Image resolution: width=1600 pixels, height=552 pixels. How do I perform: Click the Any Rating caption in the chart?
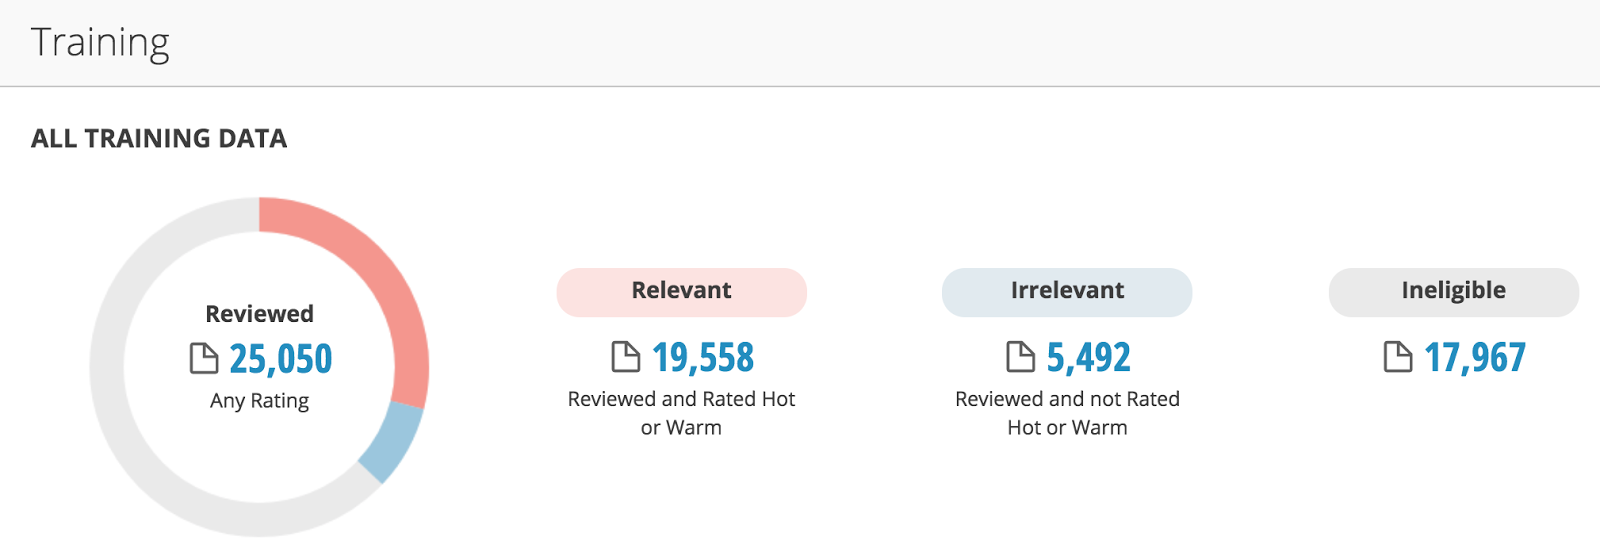click(x=260, y=401)
